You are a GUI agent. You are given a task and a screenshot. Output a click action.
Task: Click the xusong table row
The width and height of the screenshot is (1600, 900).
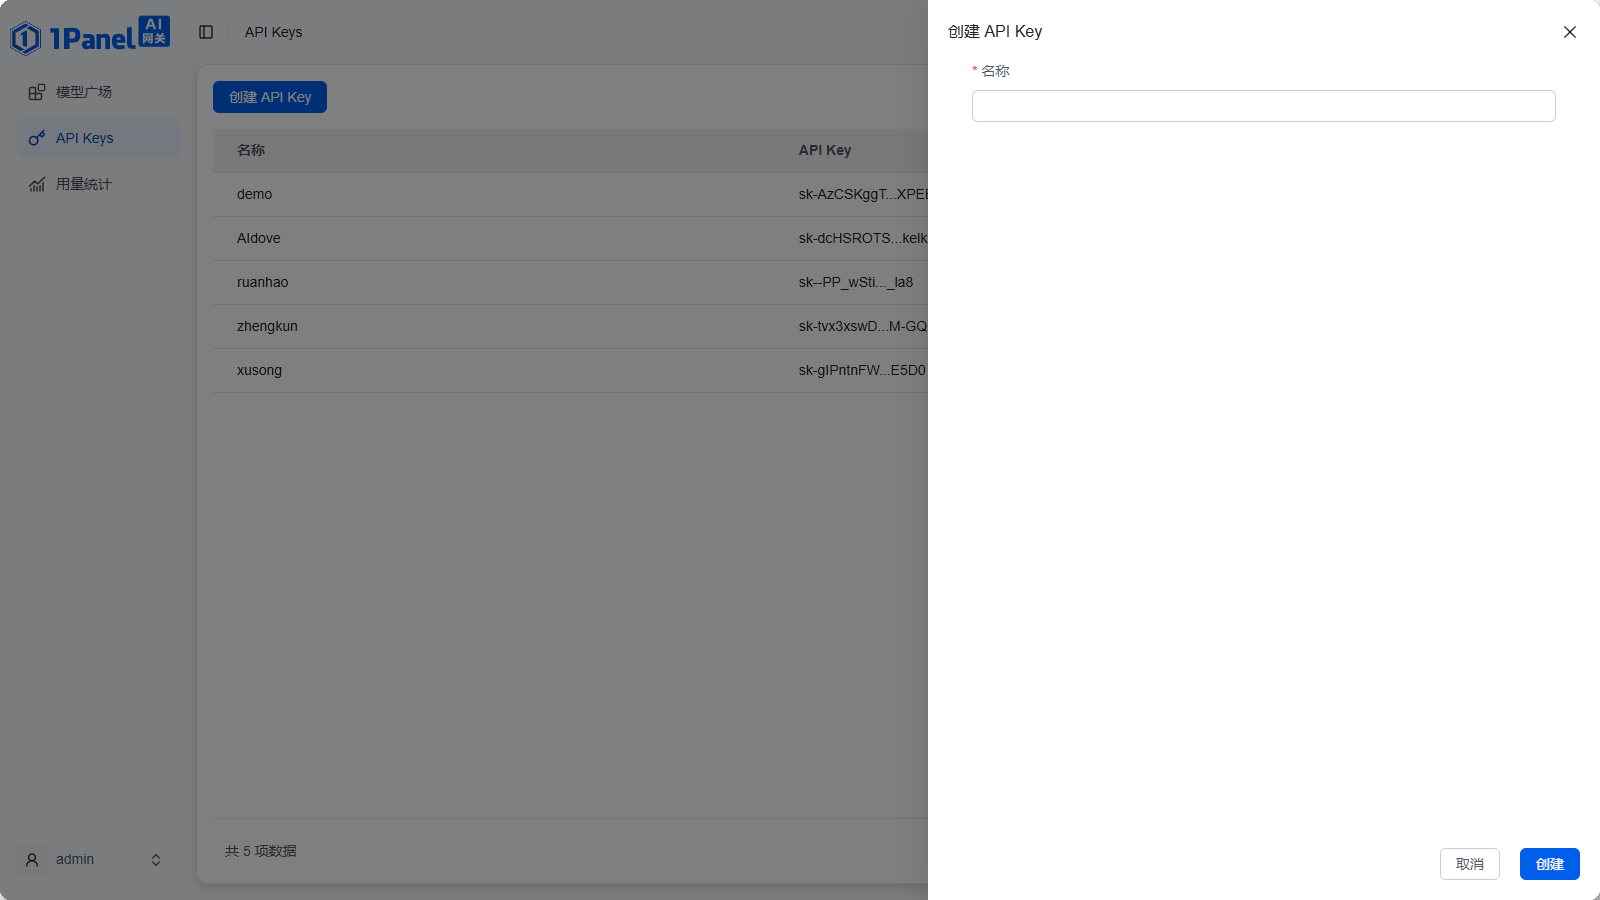(570, 370)
